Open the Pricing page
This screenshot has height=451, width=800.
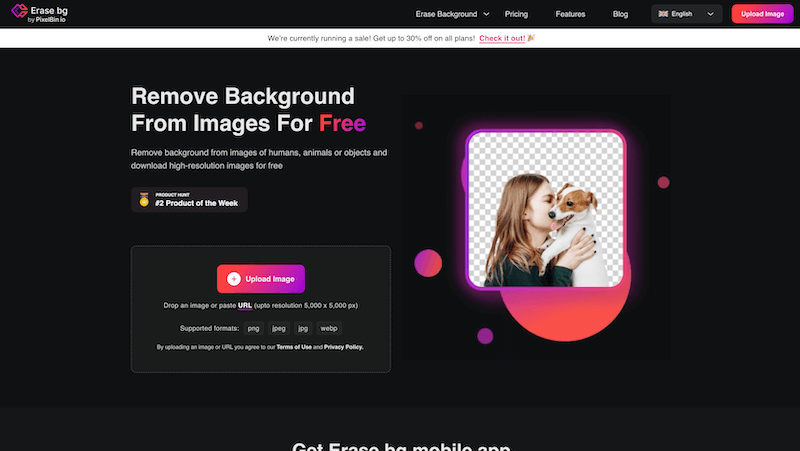516,15
